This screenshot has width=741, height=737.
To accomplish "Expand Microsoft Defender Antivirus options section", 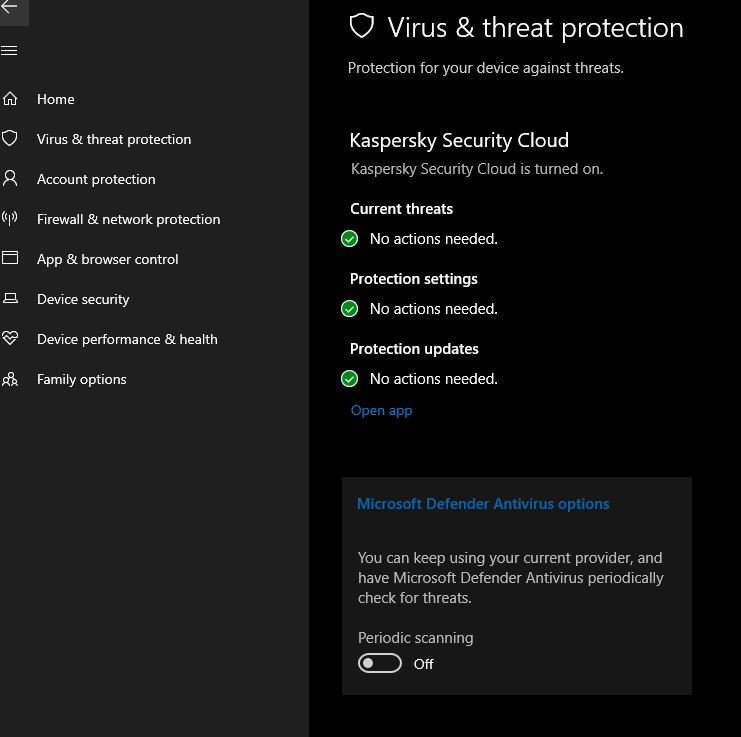I will click(483, 504).
